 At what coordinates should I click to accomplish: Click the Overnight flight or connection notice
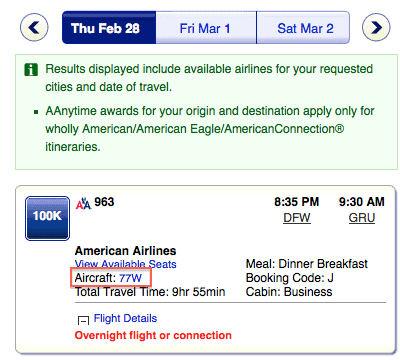(x=153, y=335)
